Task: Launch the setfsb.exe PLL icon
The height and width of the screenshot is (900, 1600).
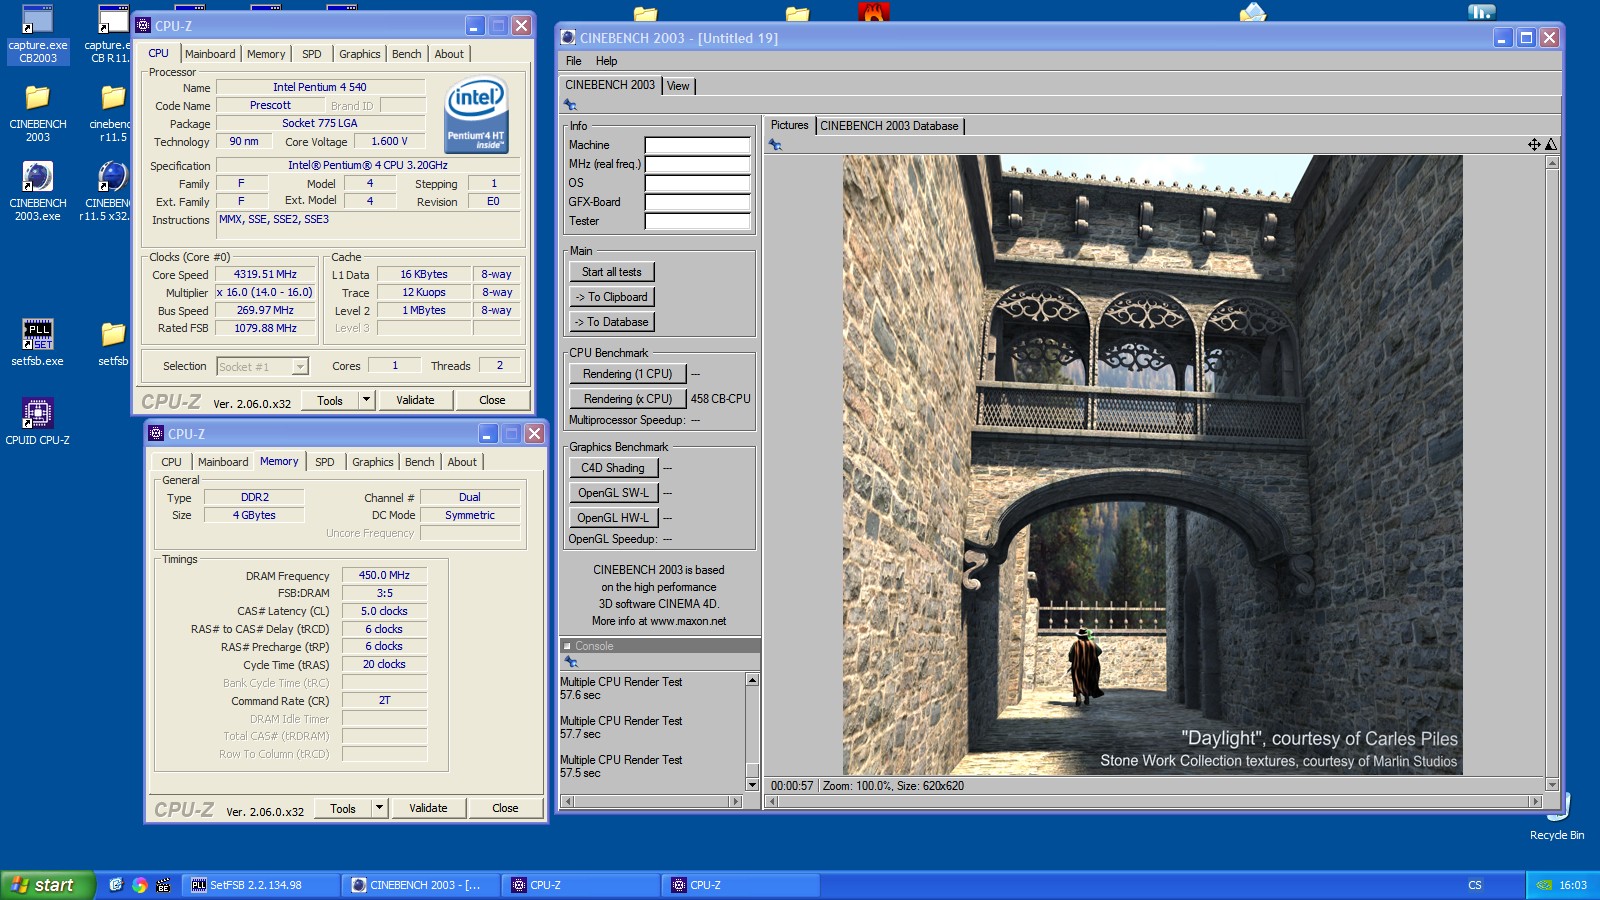Action: click(x=38, y=342)
